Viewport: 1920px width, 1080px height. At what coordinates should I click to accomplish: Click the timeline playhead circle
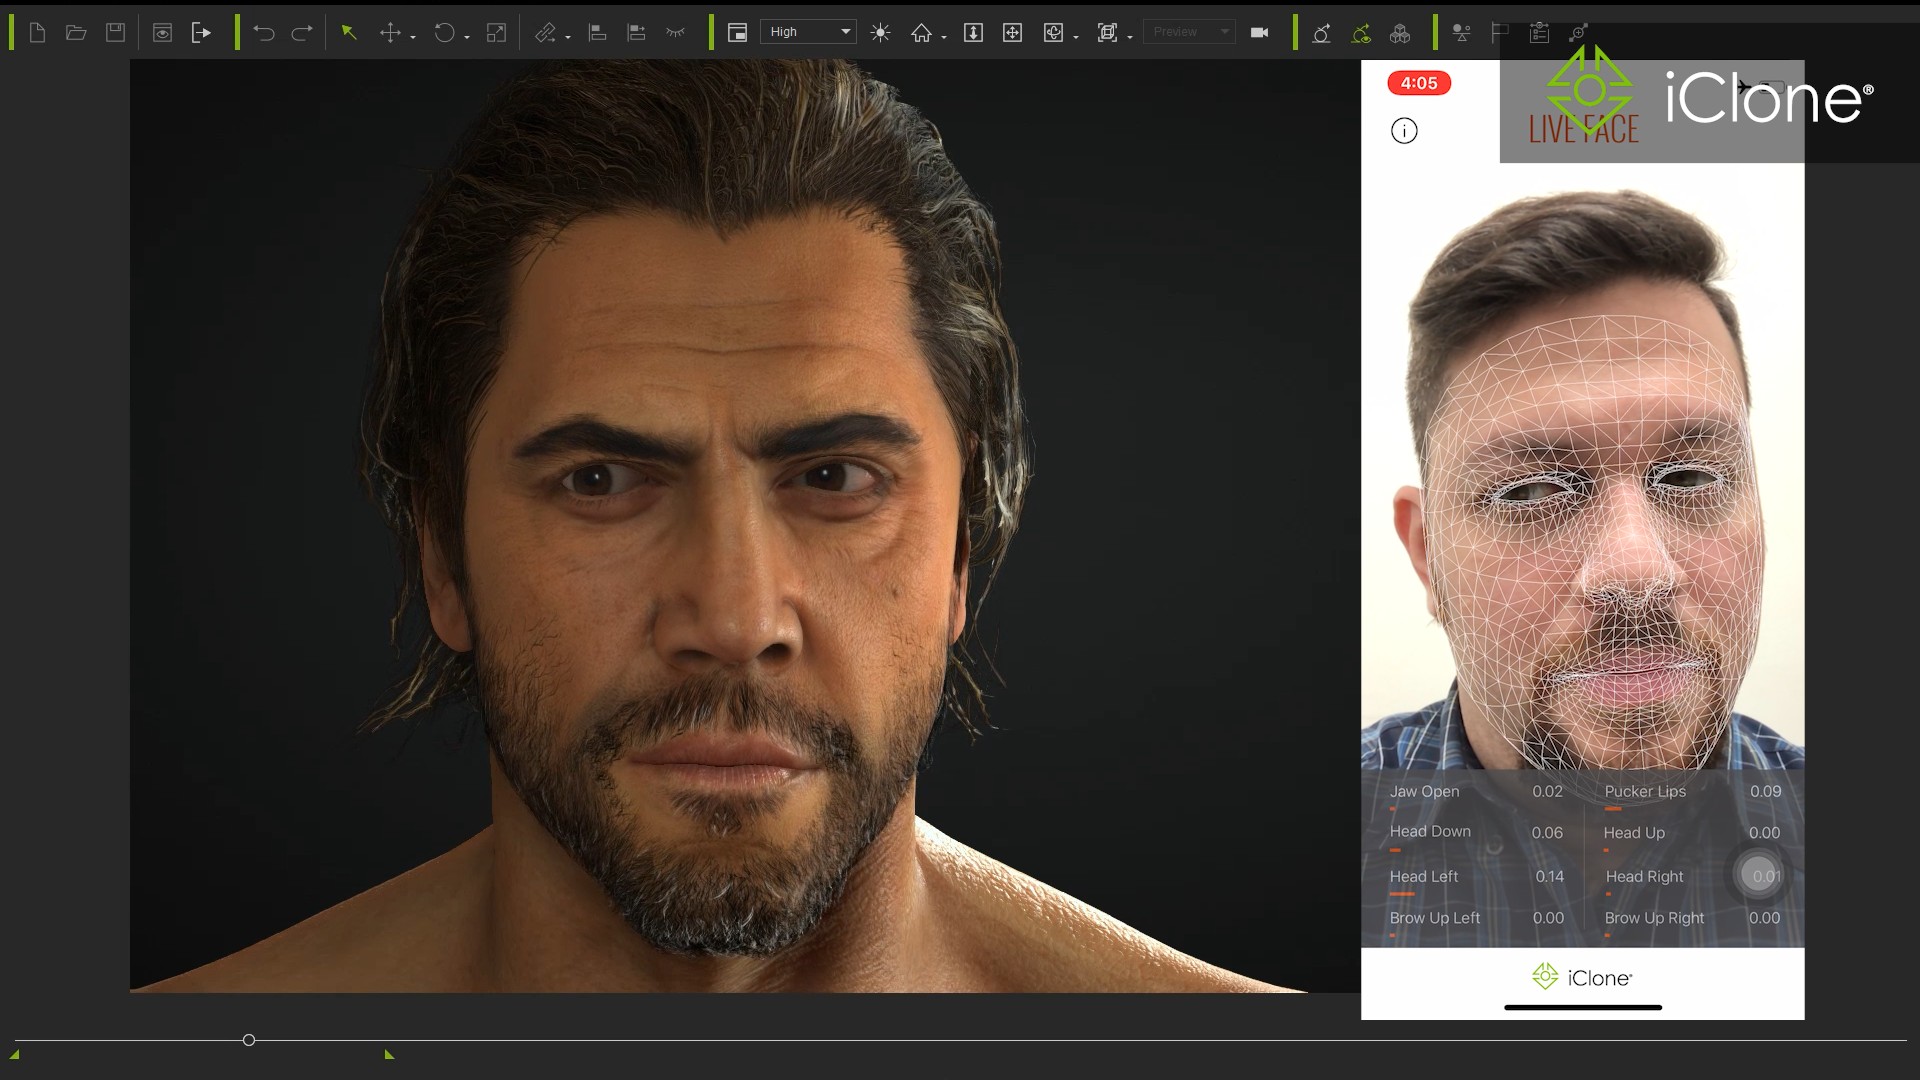249,1040
